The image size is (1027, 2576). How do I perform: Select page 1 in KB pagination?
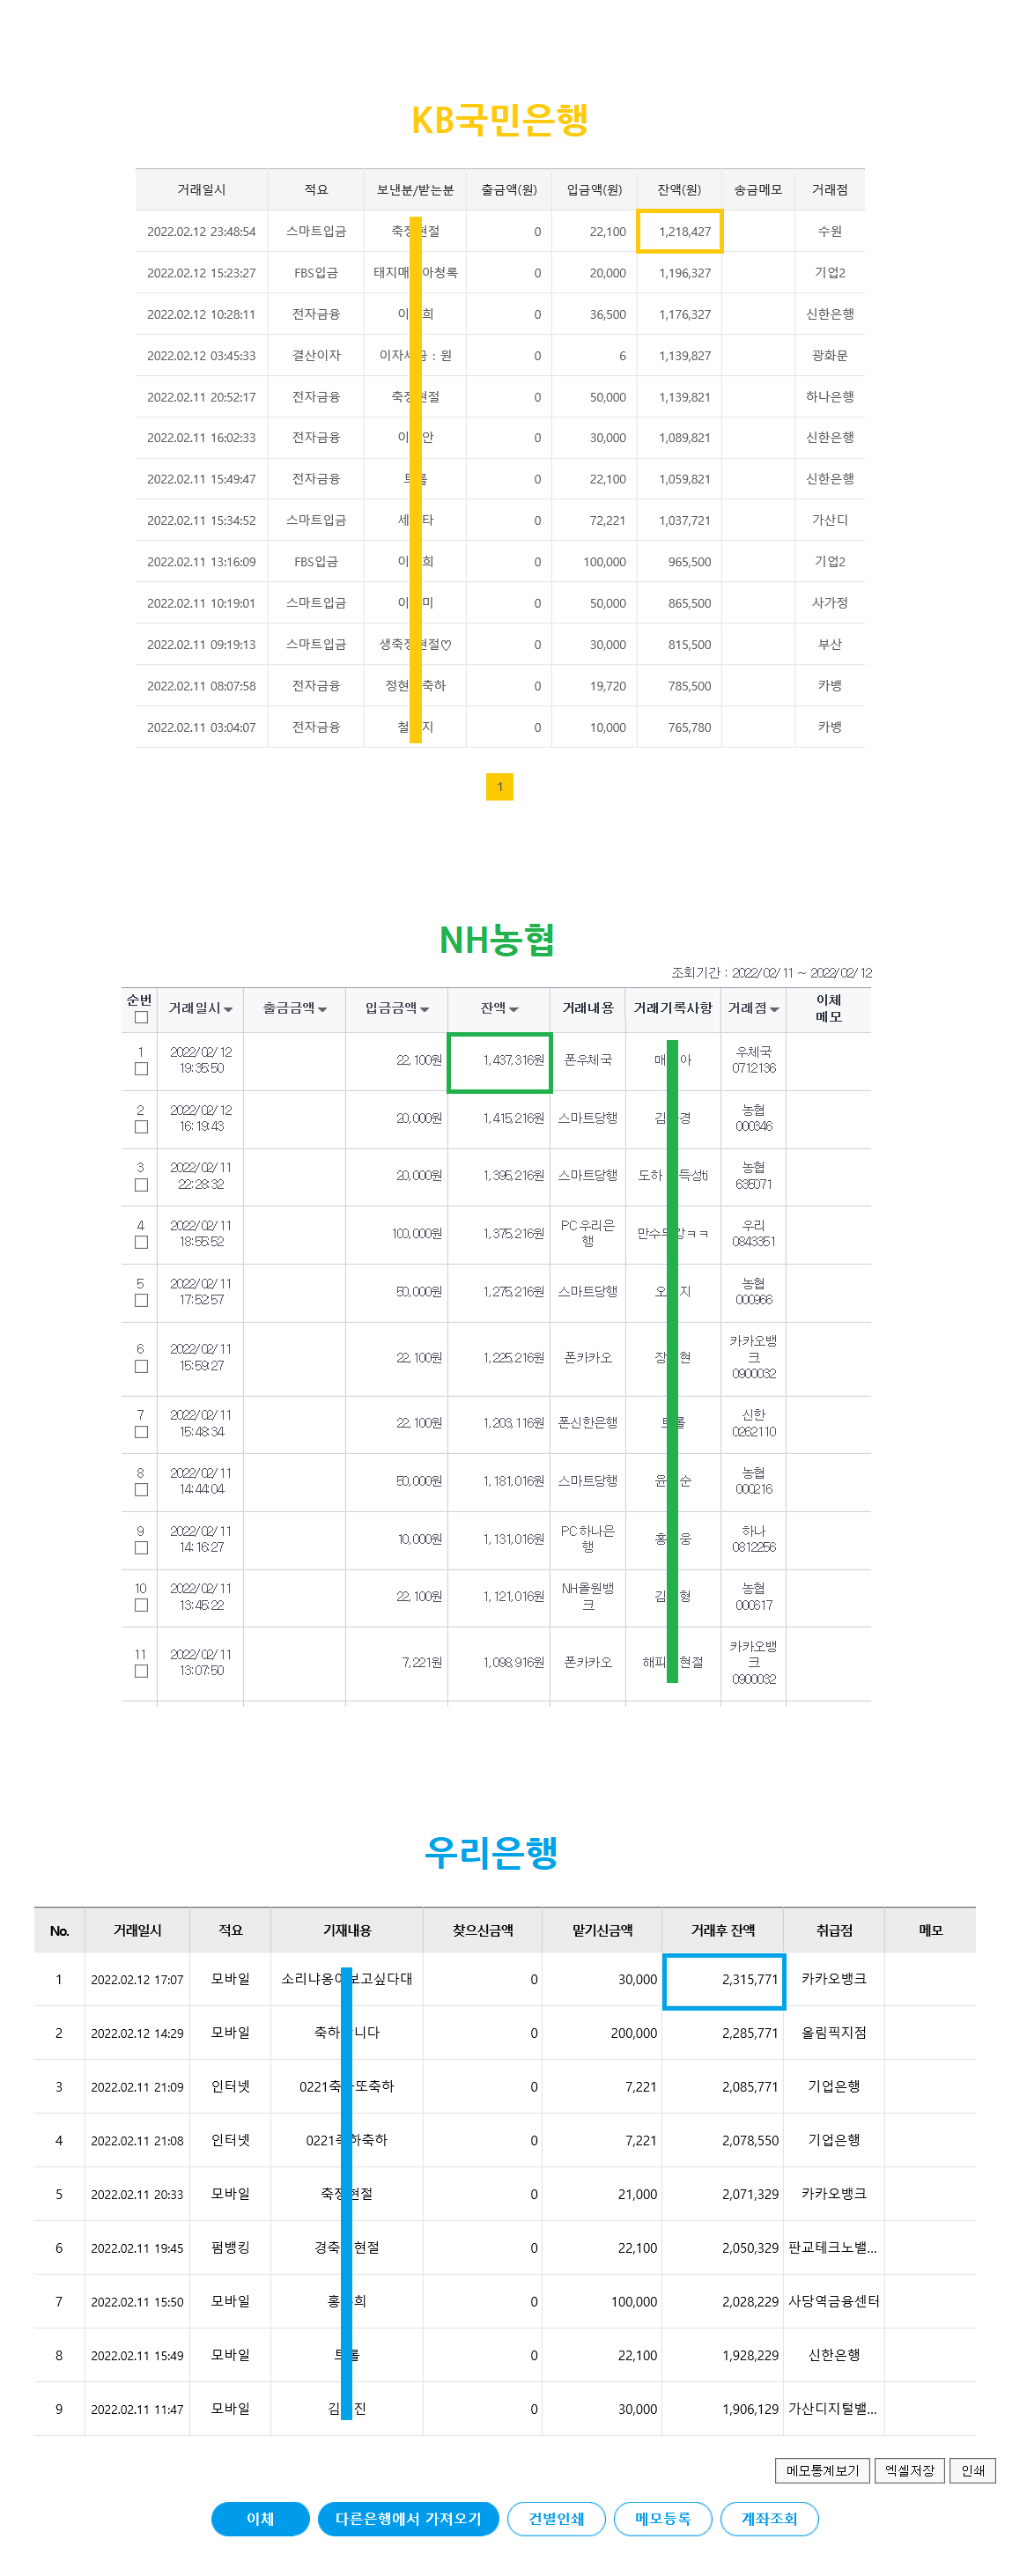click(499, 786)
